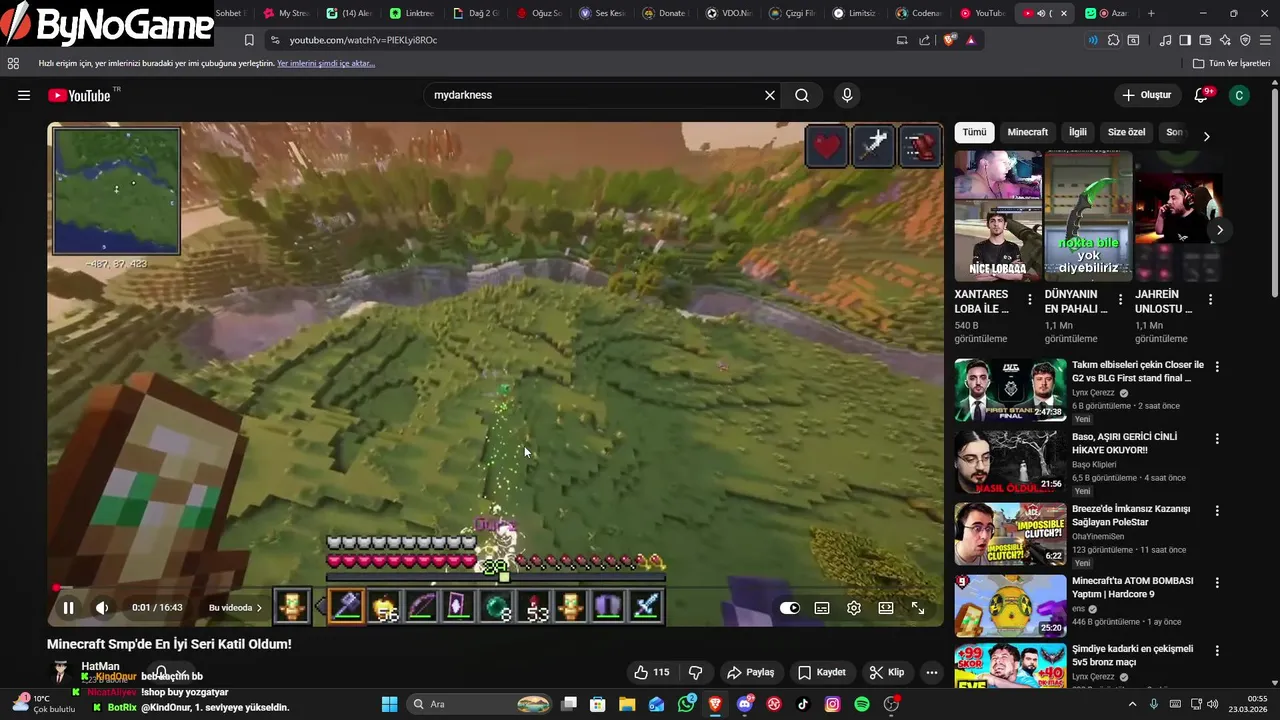This screenshot has height=720, width=1280.
Task: Open Brave Wallet icon
Action: [x=1206, y=40]
